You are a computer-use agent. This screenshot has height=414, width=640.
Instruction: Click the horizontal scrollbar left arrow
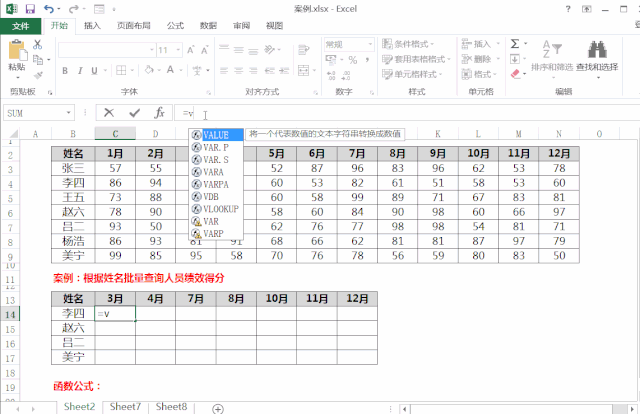(404, 409)
